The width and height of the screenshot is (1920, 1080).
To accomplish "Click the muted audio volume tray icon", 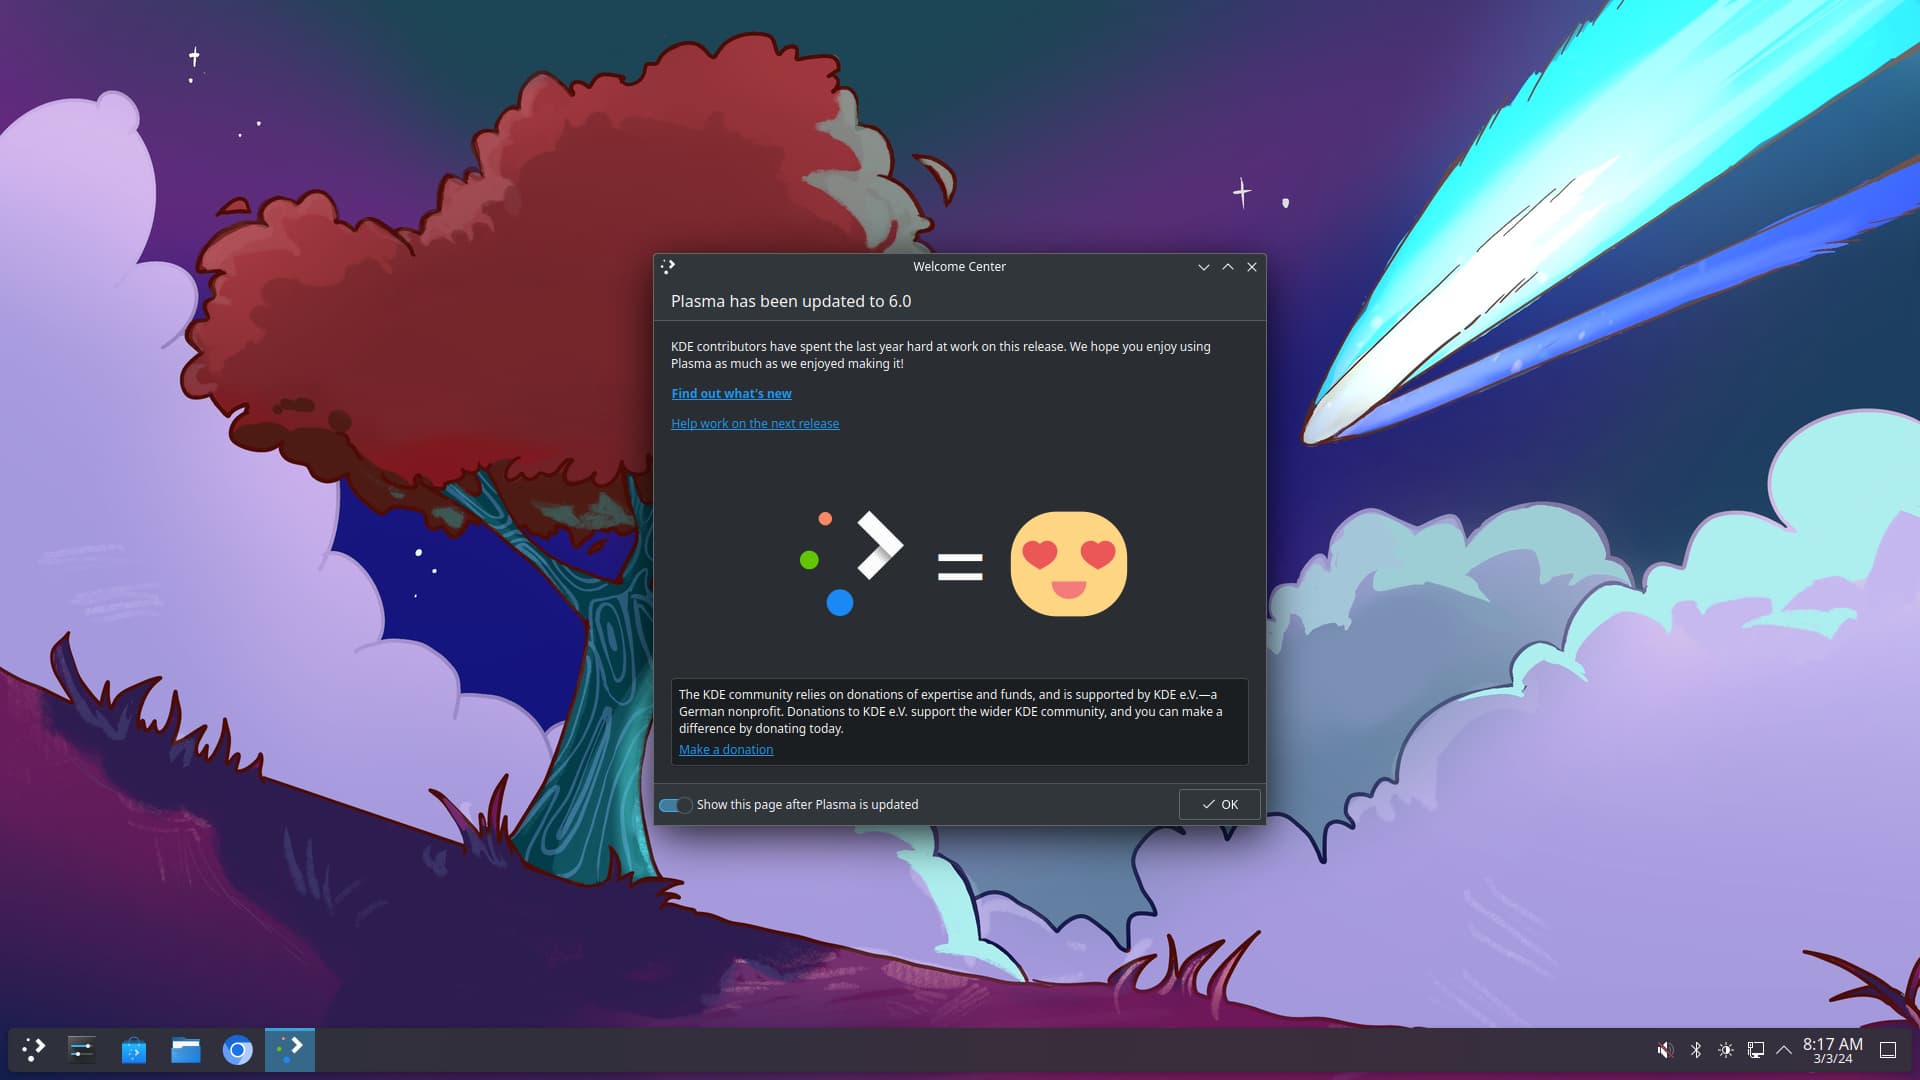I will point(1665,1050).
